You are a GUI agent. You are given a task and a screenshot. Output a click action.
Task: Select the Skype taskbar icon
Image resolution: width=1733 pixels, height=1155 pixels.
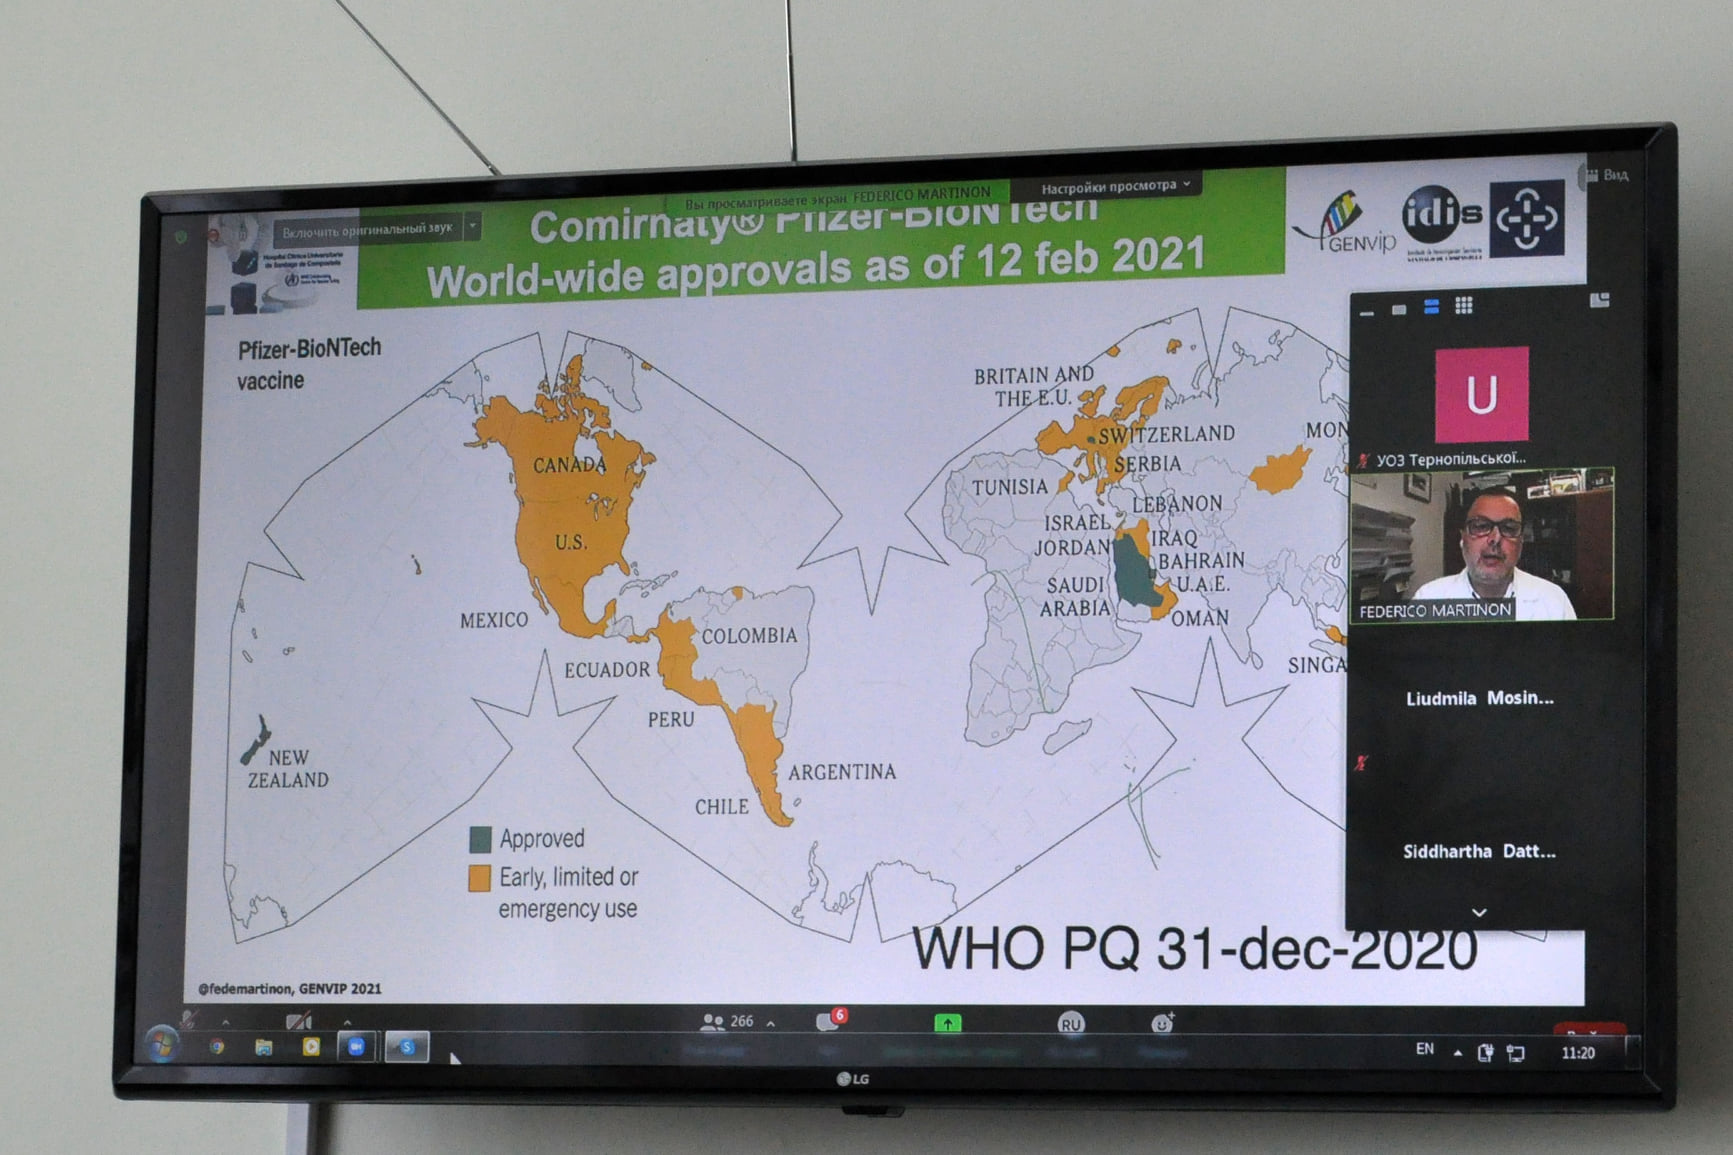point(407,1047)
